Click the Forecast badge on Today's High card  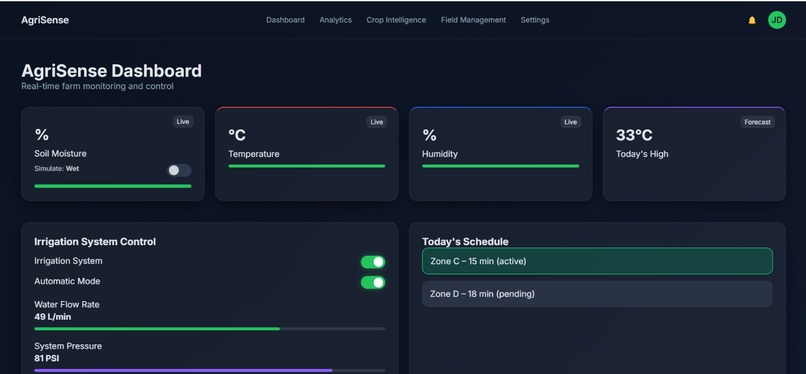click(758, 122)
